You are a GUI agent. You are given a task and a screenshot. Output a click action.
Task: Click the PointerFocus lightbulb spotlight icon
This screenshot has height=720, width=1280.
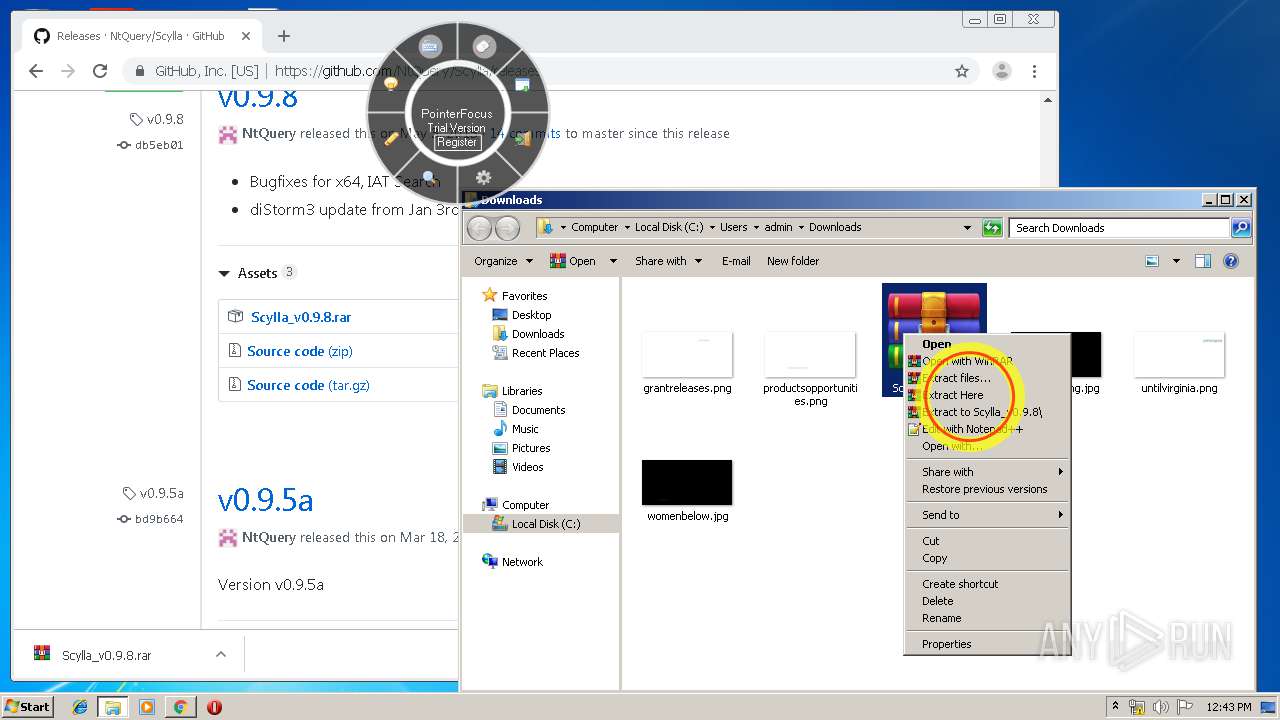391,85
